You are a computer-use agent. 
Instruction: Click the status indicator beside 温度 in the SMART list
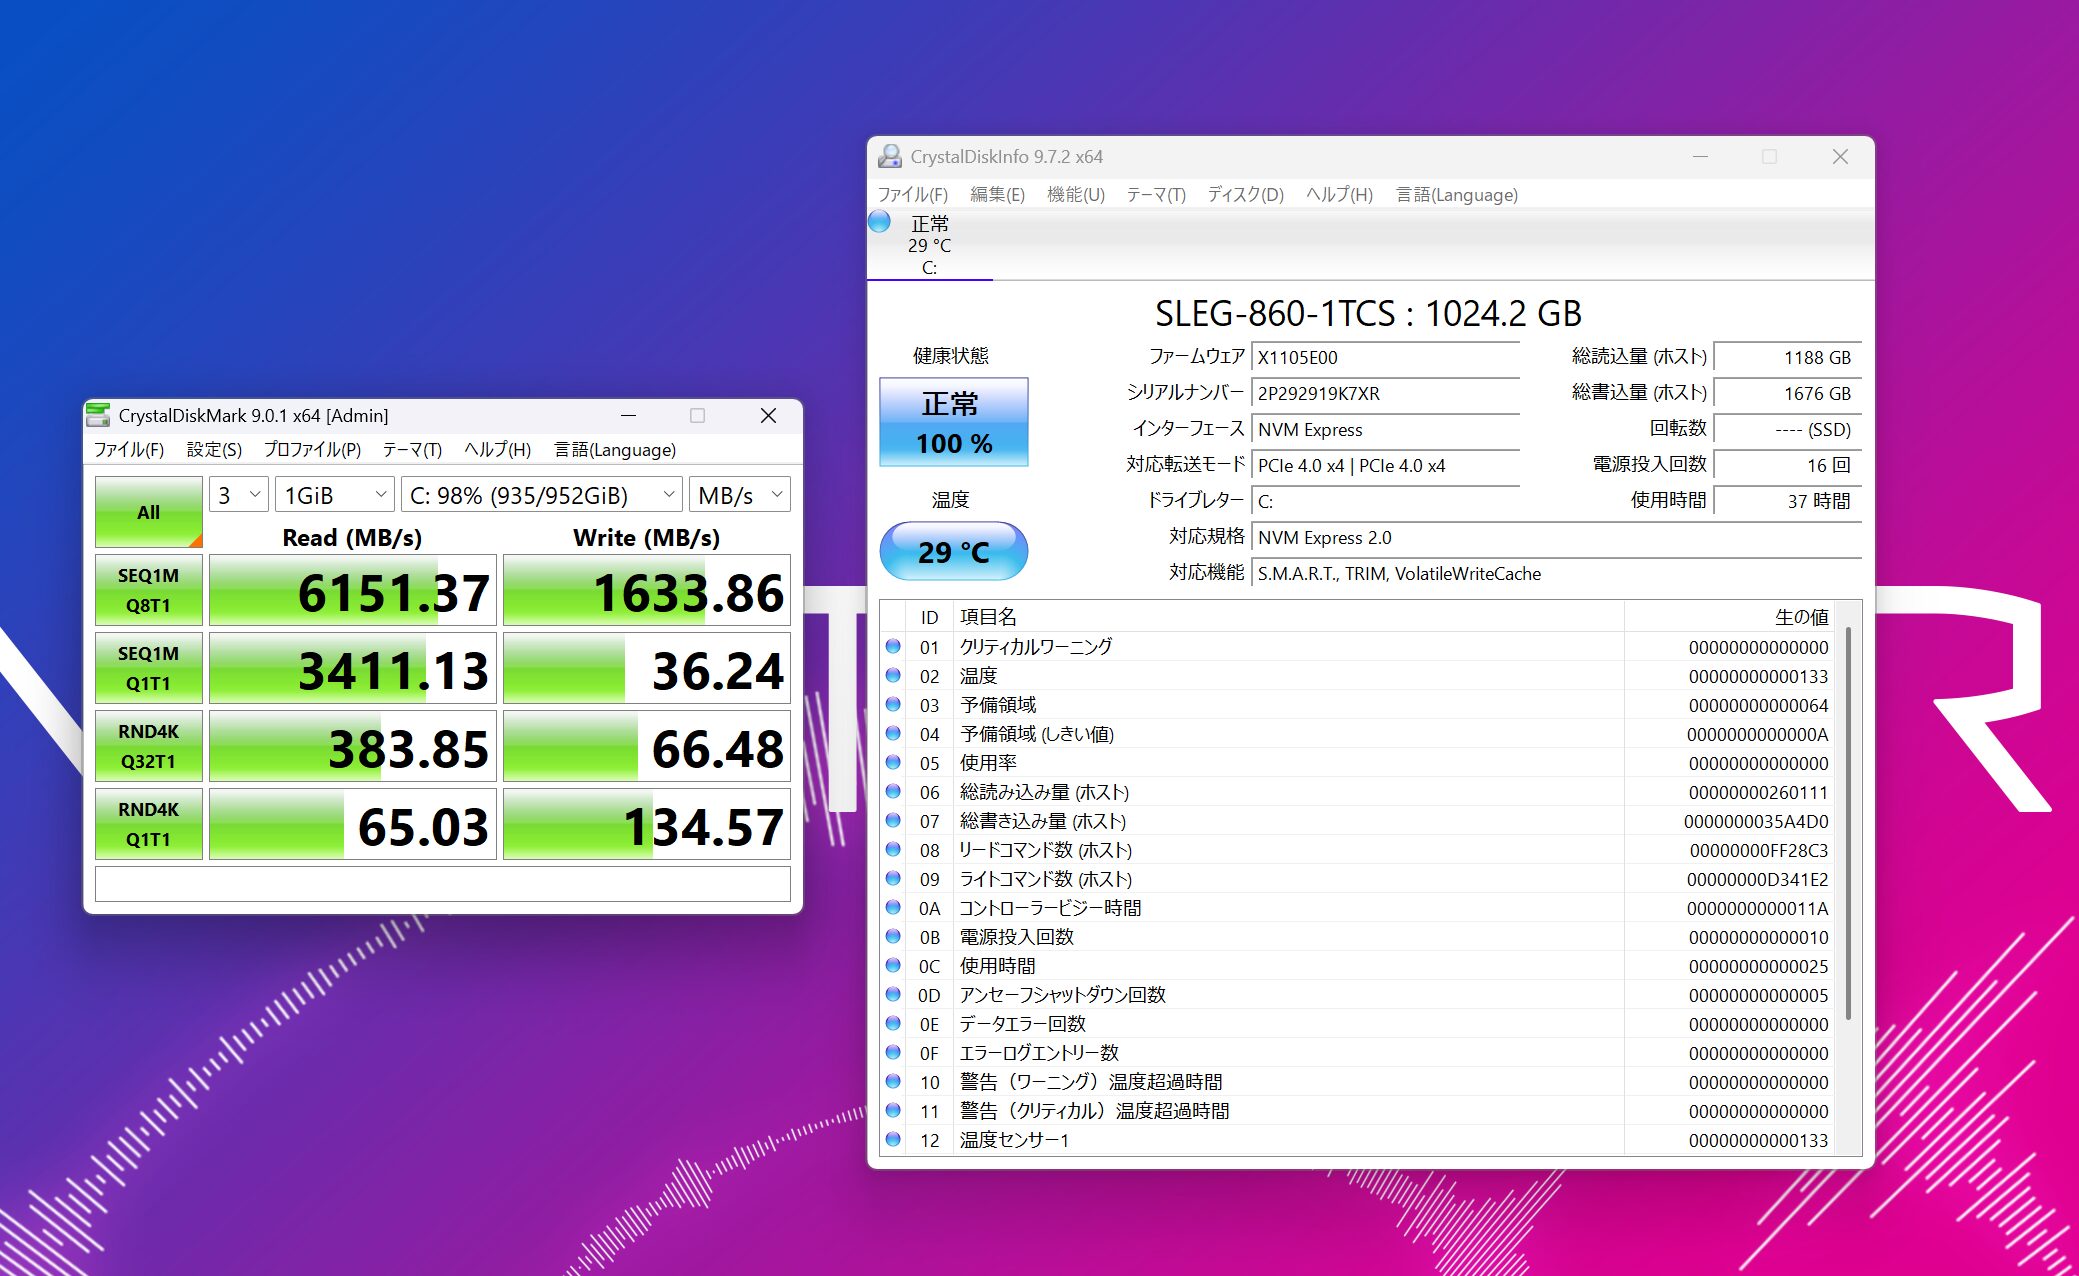pos(893,675)
